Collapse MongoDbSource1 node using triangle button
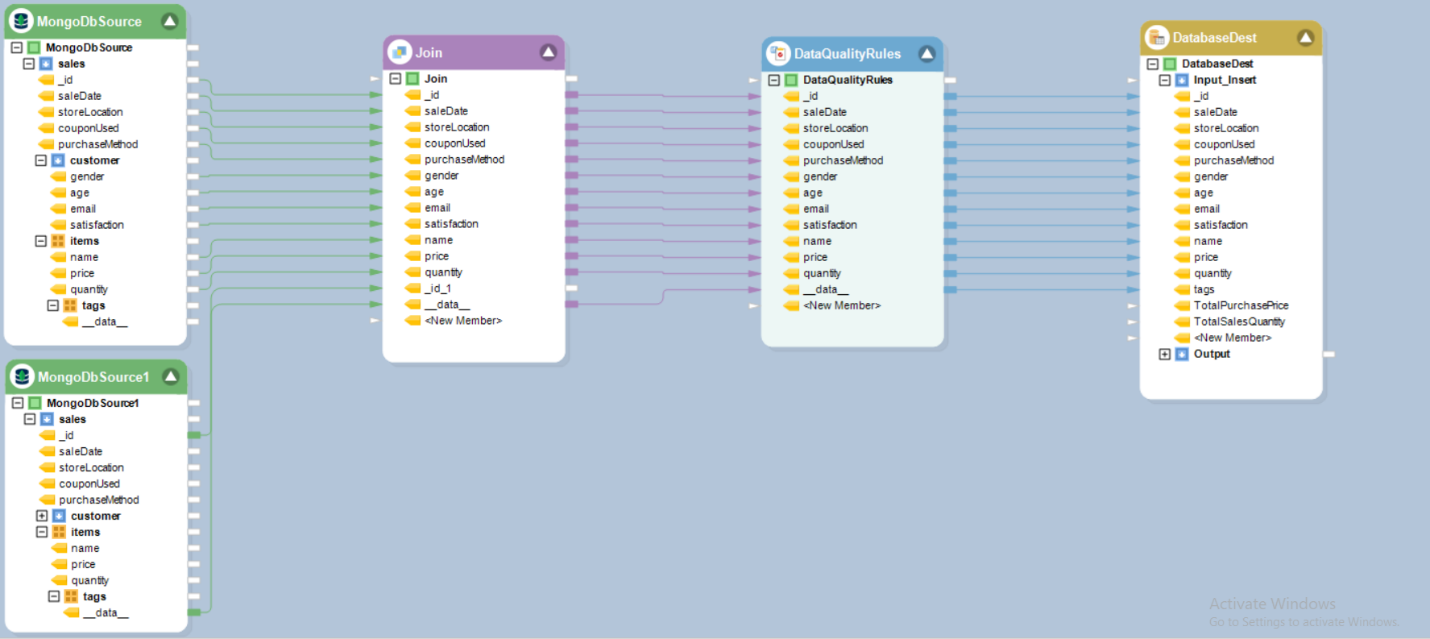 point(170,377)
